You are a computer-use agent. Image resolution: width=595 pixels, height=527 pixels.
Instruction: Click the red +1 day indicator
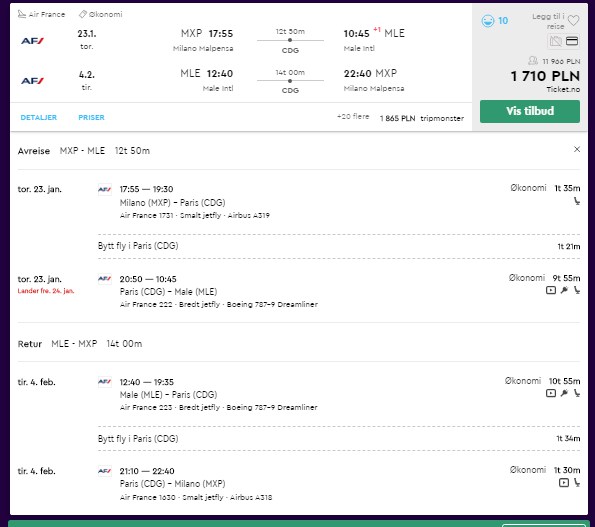click(x=377, y=29)
